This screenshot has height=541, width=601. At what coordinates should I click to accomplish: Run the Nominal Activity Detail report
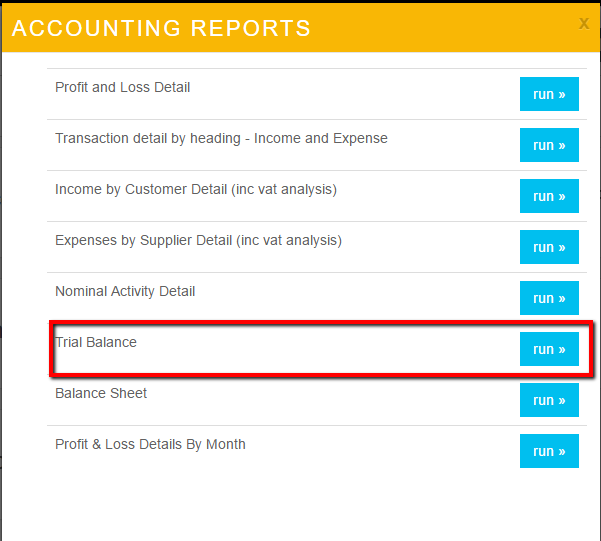[x=549, y=298]
